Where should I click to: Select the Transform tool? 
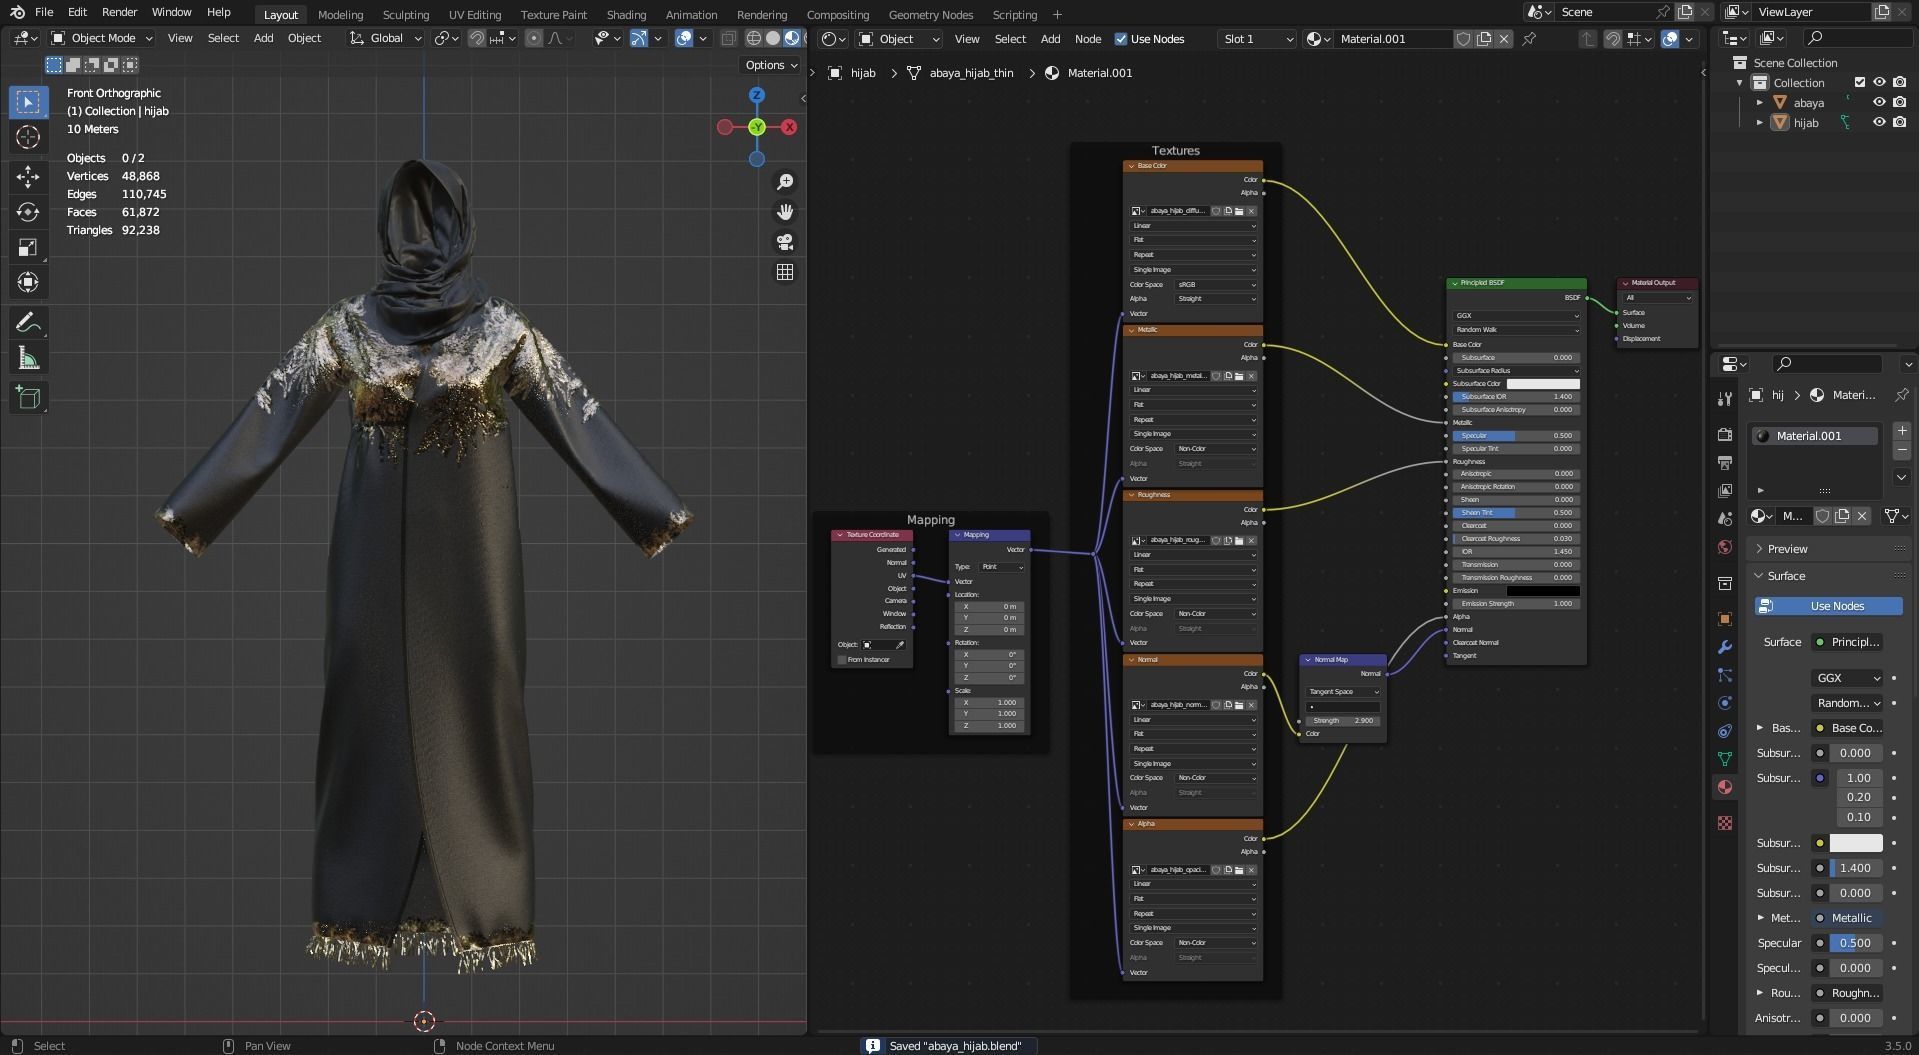pyautogui.click(x=28, y=282)
